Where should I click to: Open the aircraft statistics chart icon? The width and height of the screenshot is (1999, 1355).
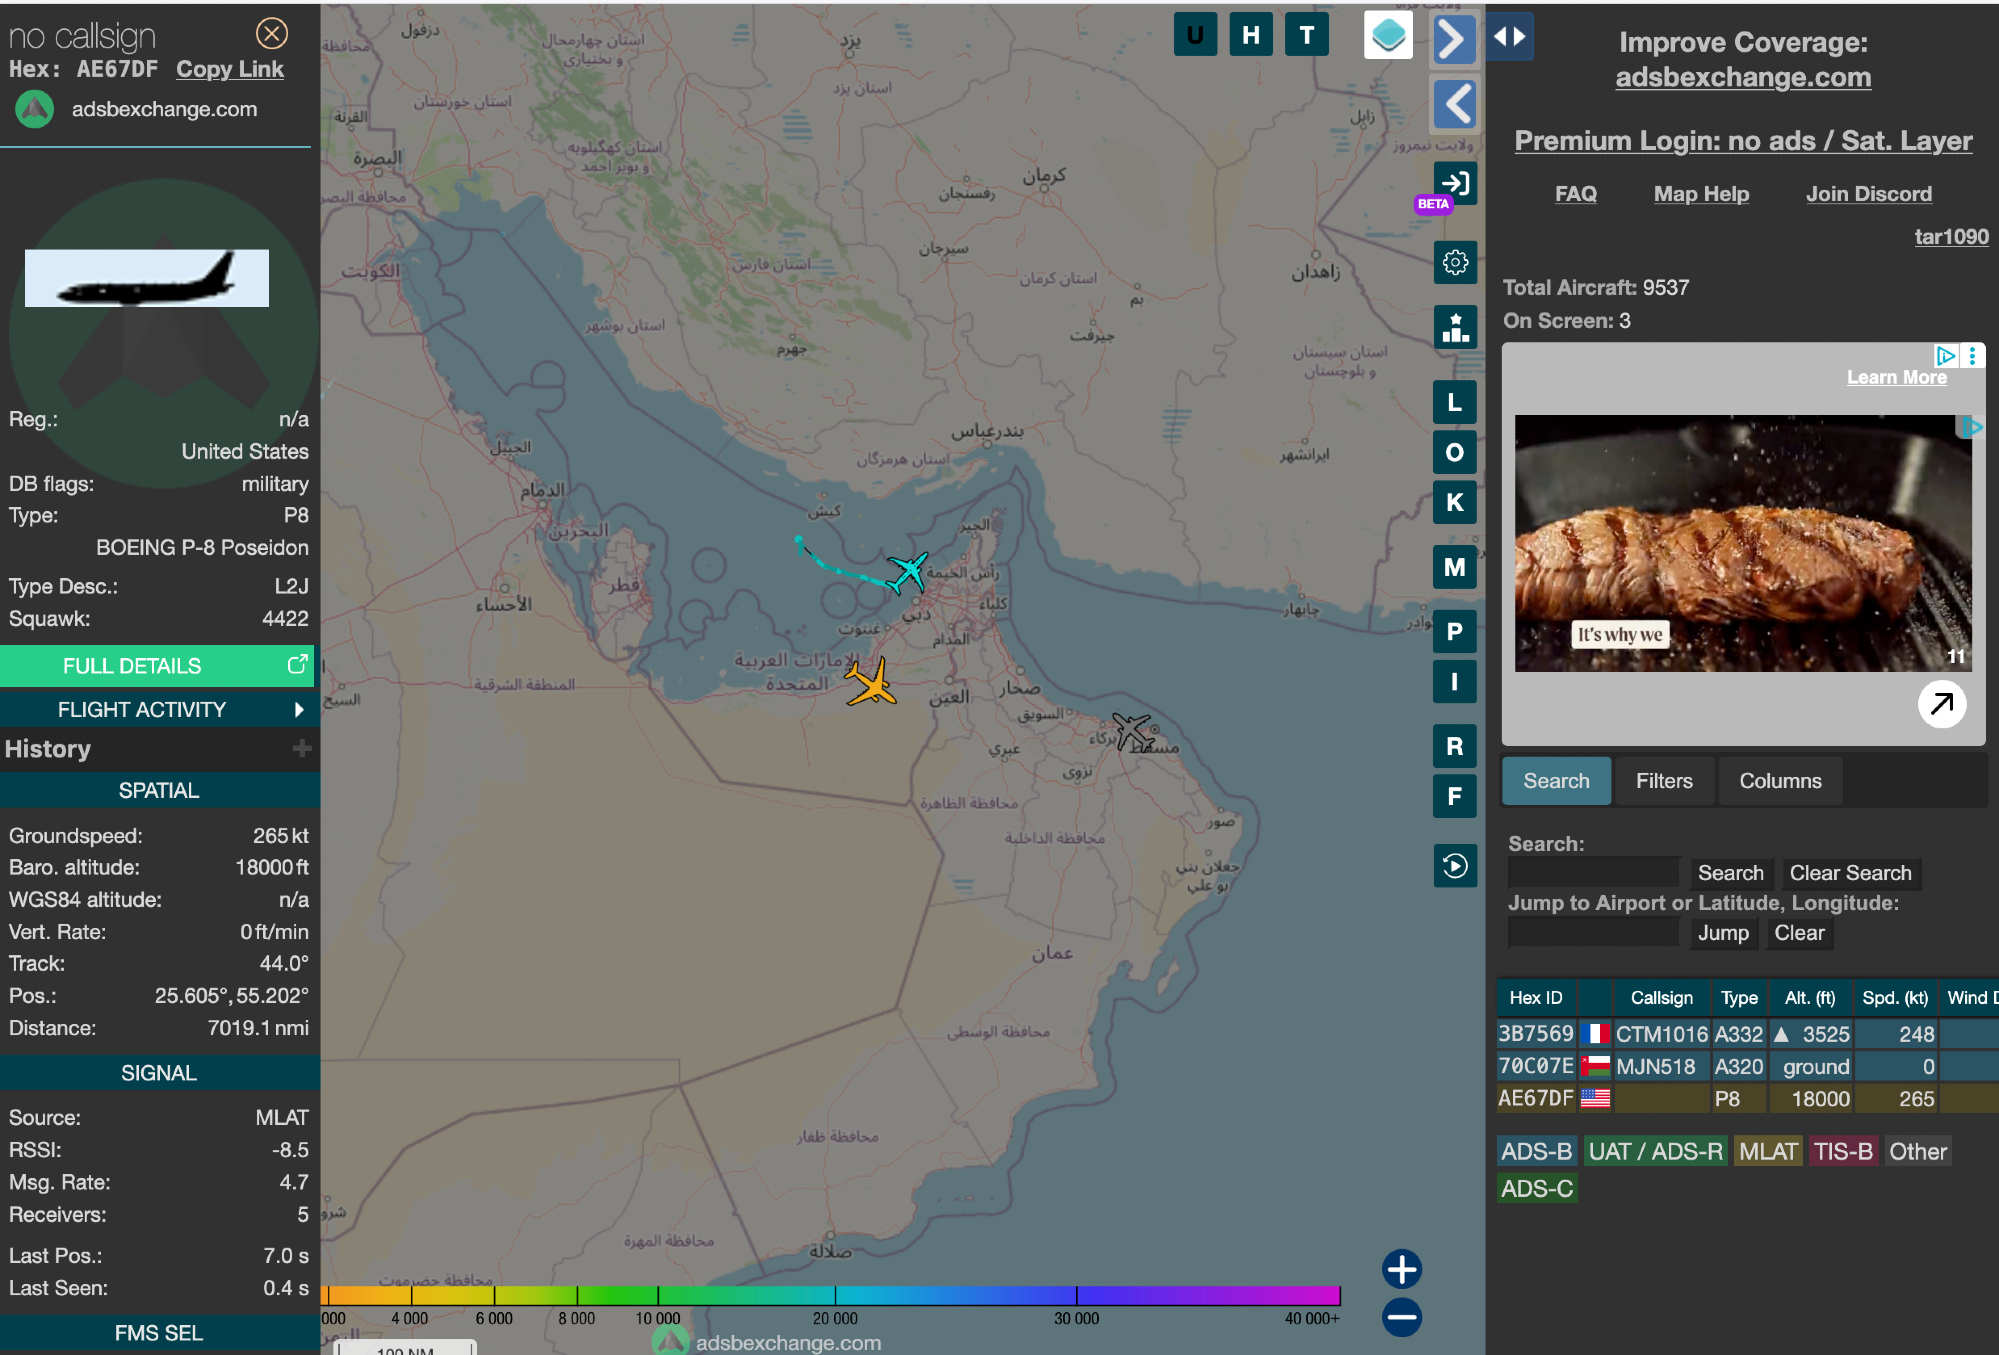click(1455, 327)
